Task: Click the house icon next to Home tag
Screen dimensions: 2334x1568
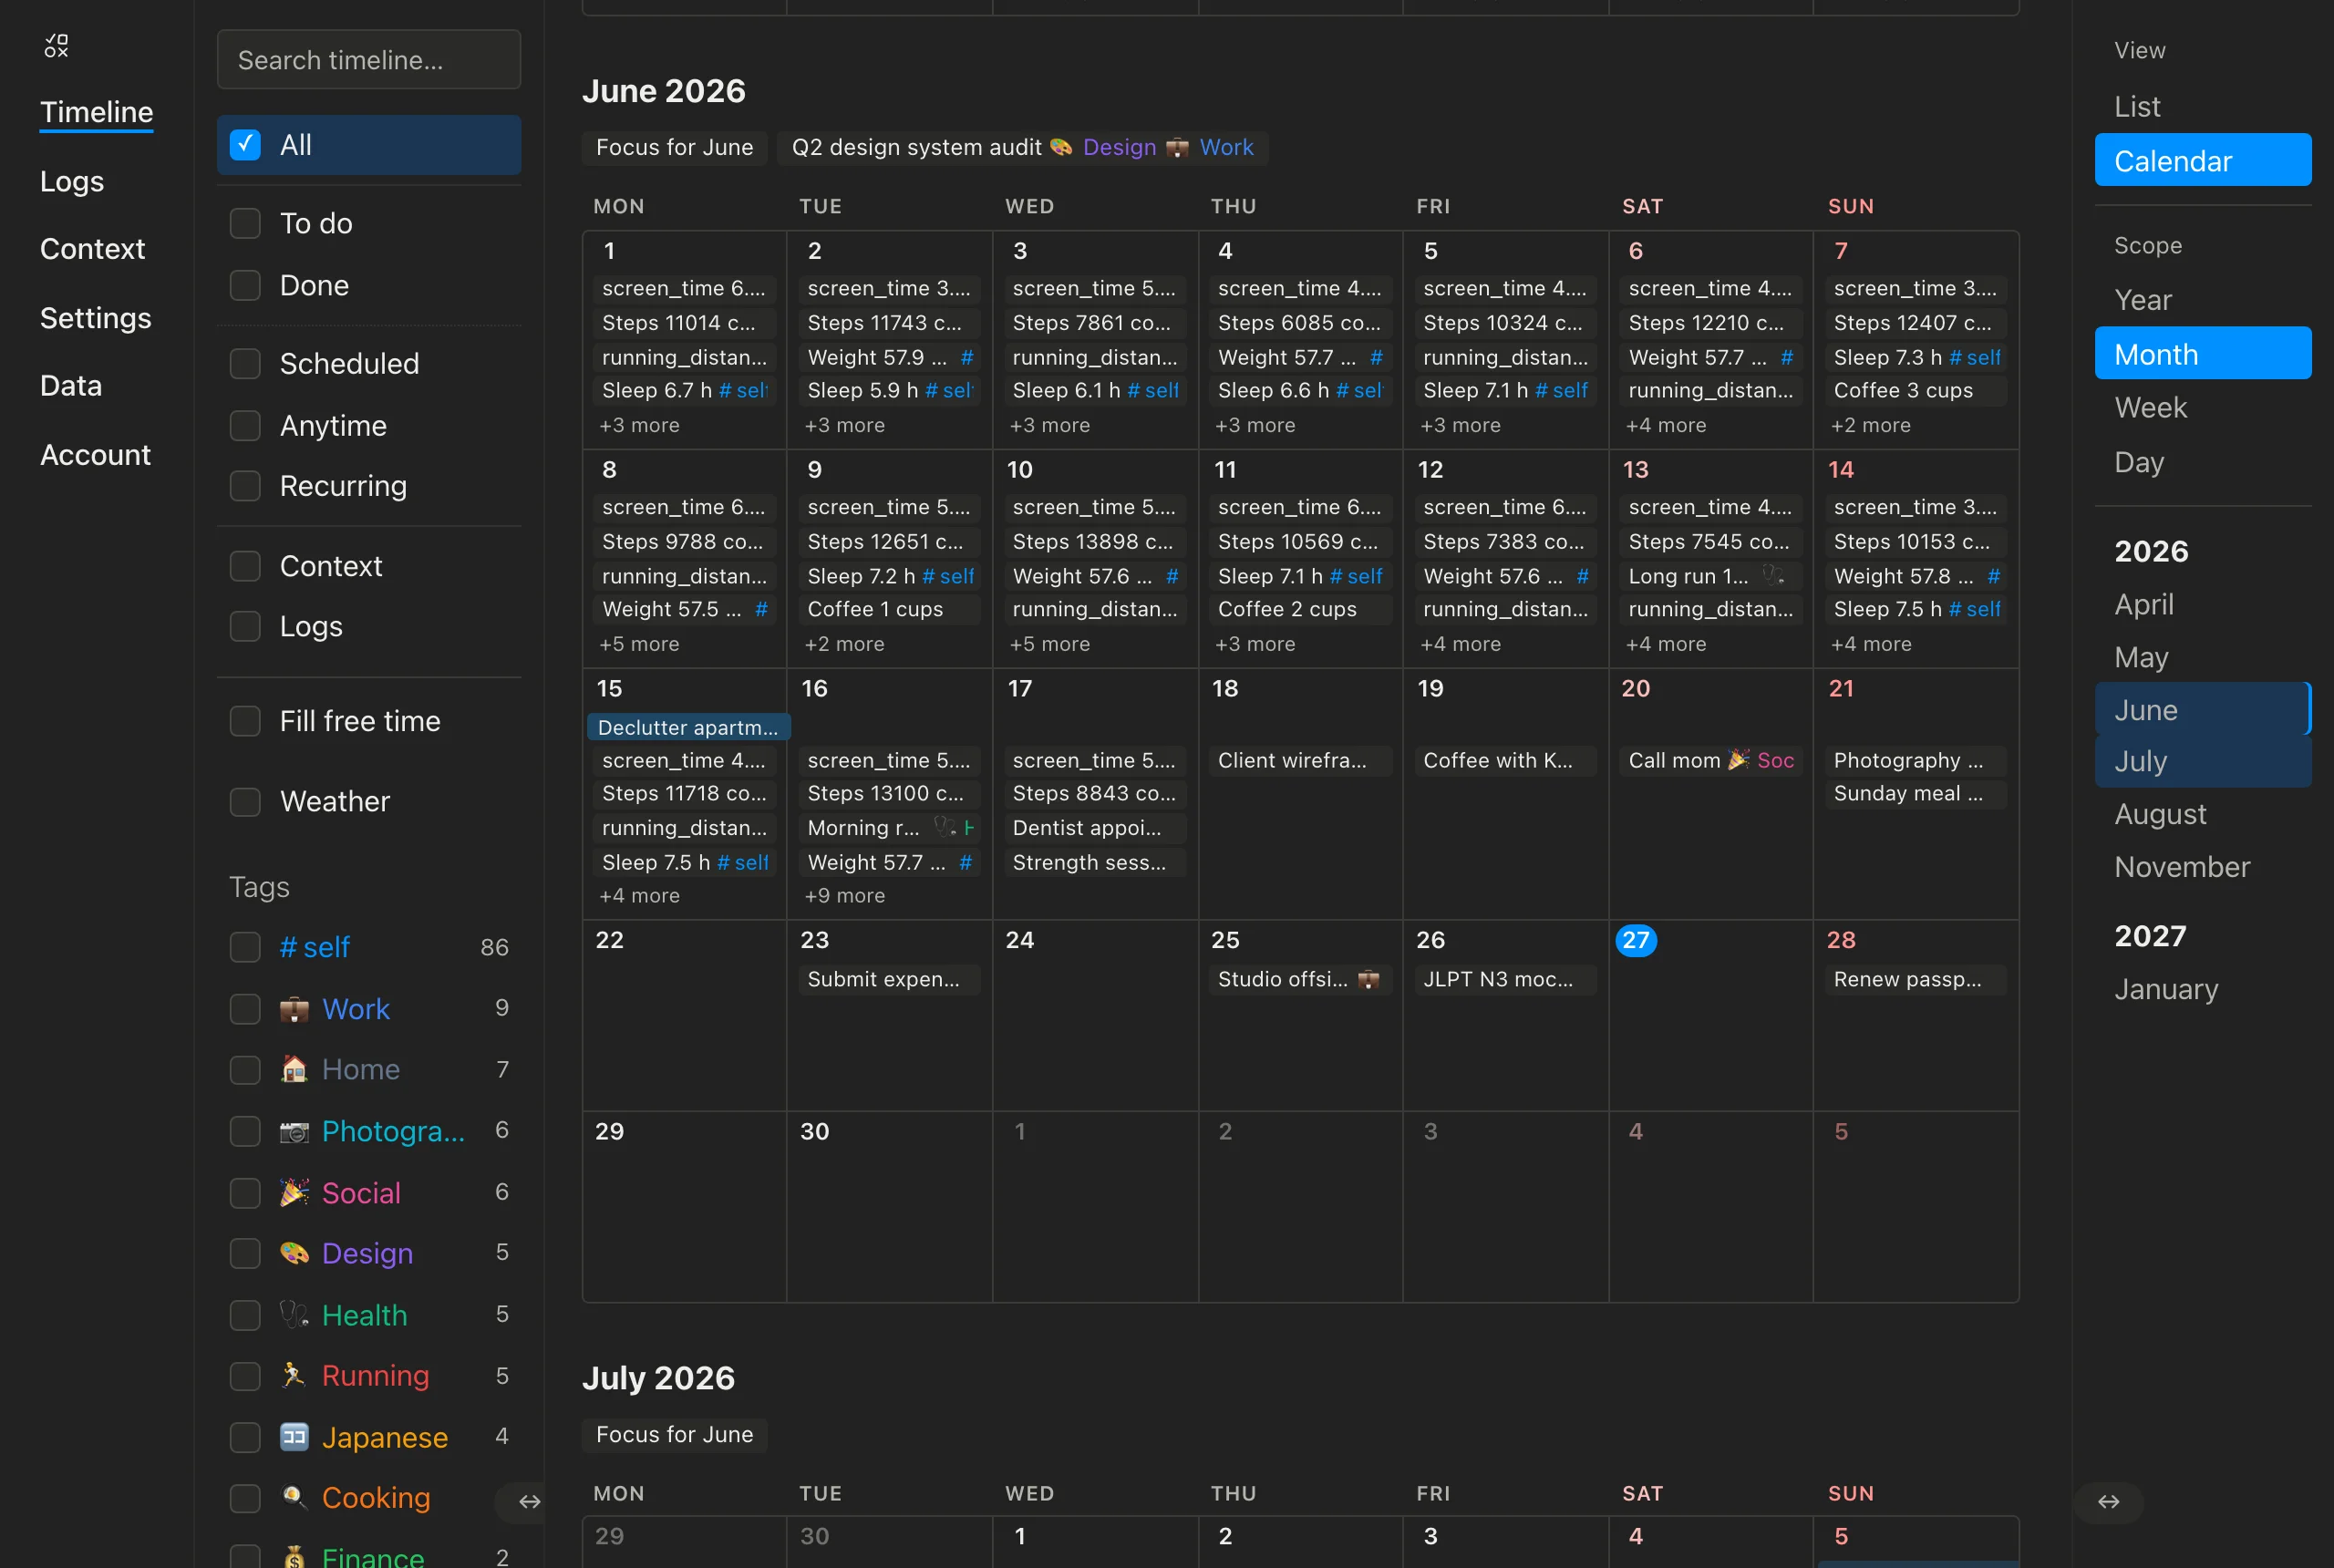Action: tap(294, 1070)
